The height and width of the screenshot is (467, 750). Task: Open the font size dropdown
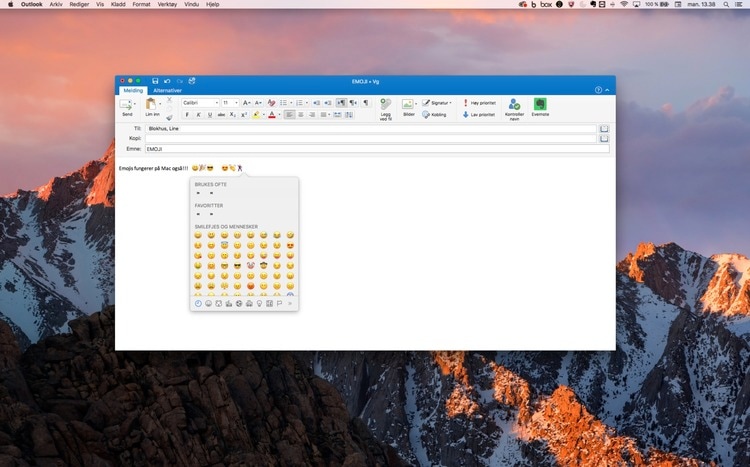[230, 103]
